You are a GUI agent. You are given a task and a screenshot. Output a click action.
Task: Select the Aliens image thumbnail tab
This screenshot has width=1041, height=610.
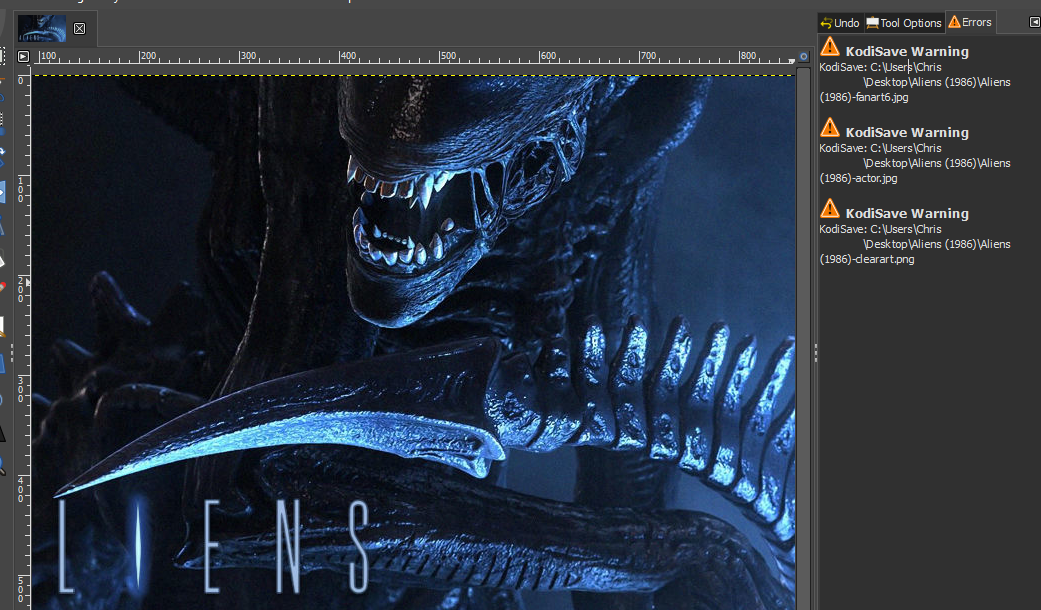point(42,29)
